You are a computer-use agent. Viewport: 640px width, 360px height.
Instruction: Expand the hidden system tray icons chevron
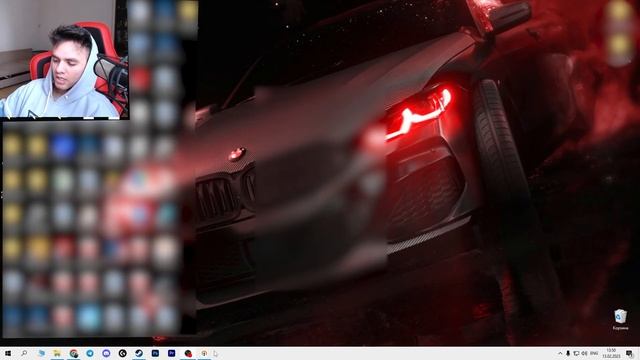click(560, 353)
